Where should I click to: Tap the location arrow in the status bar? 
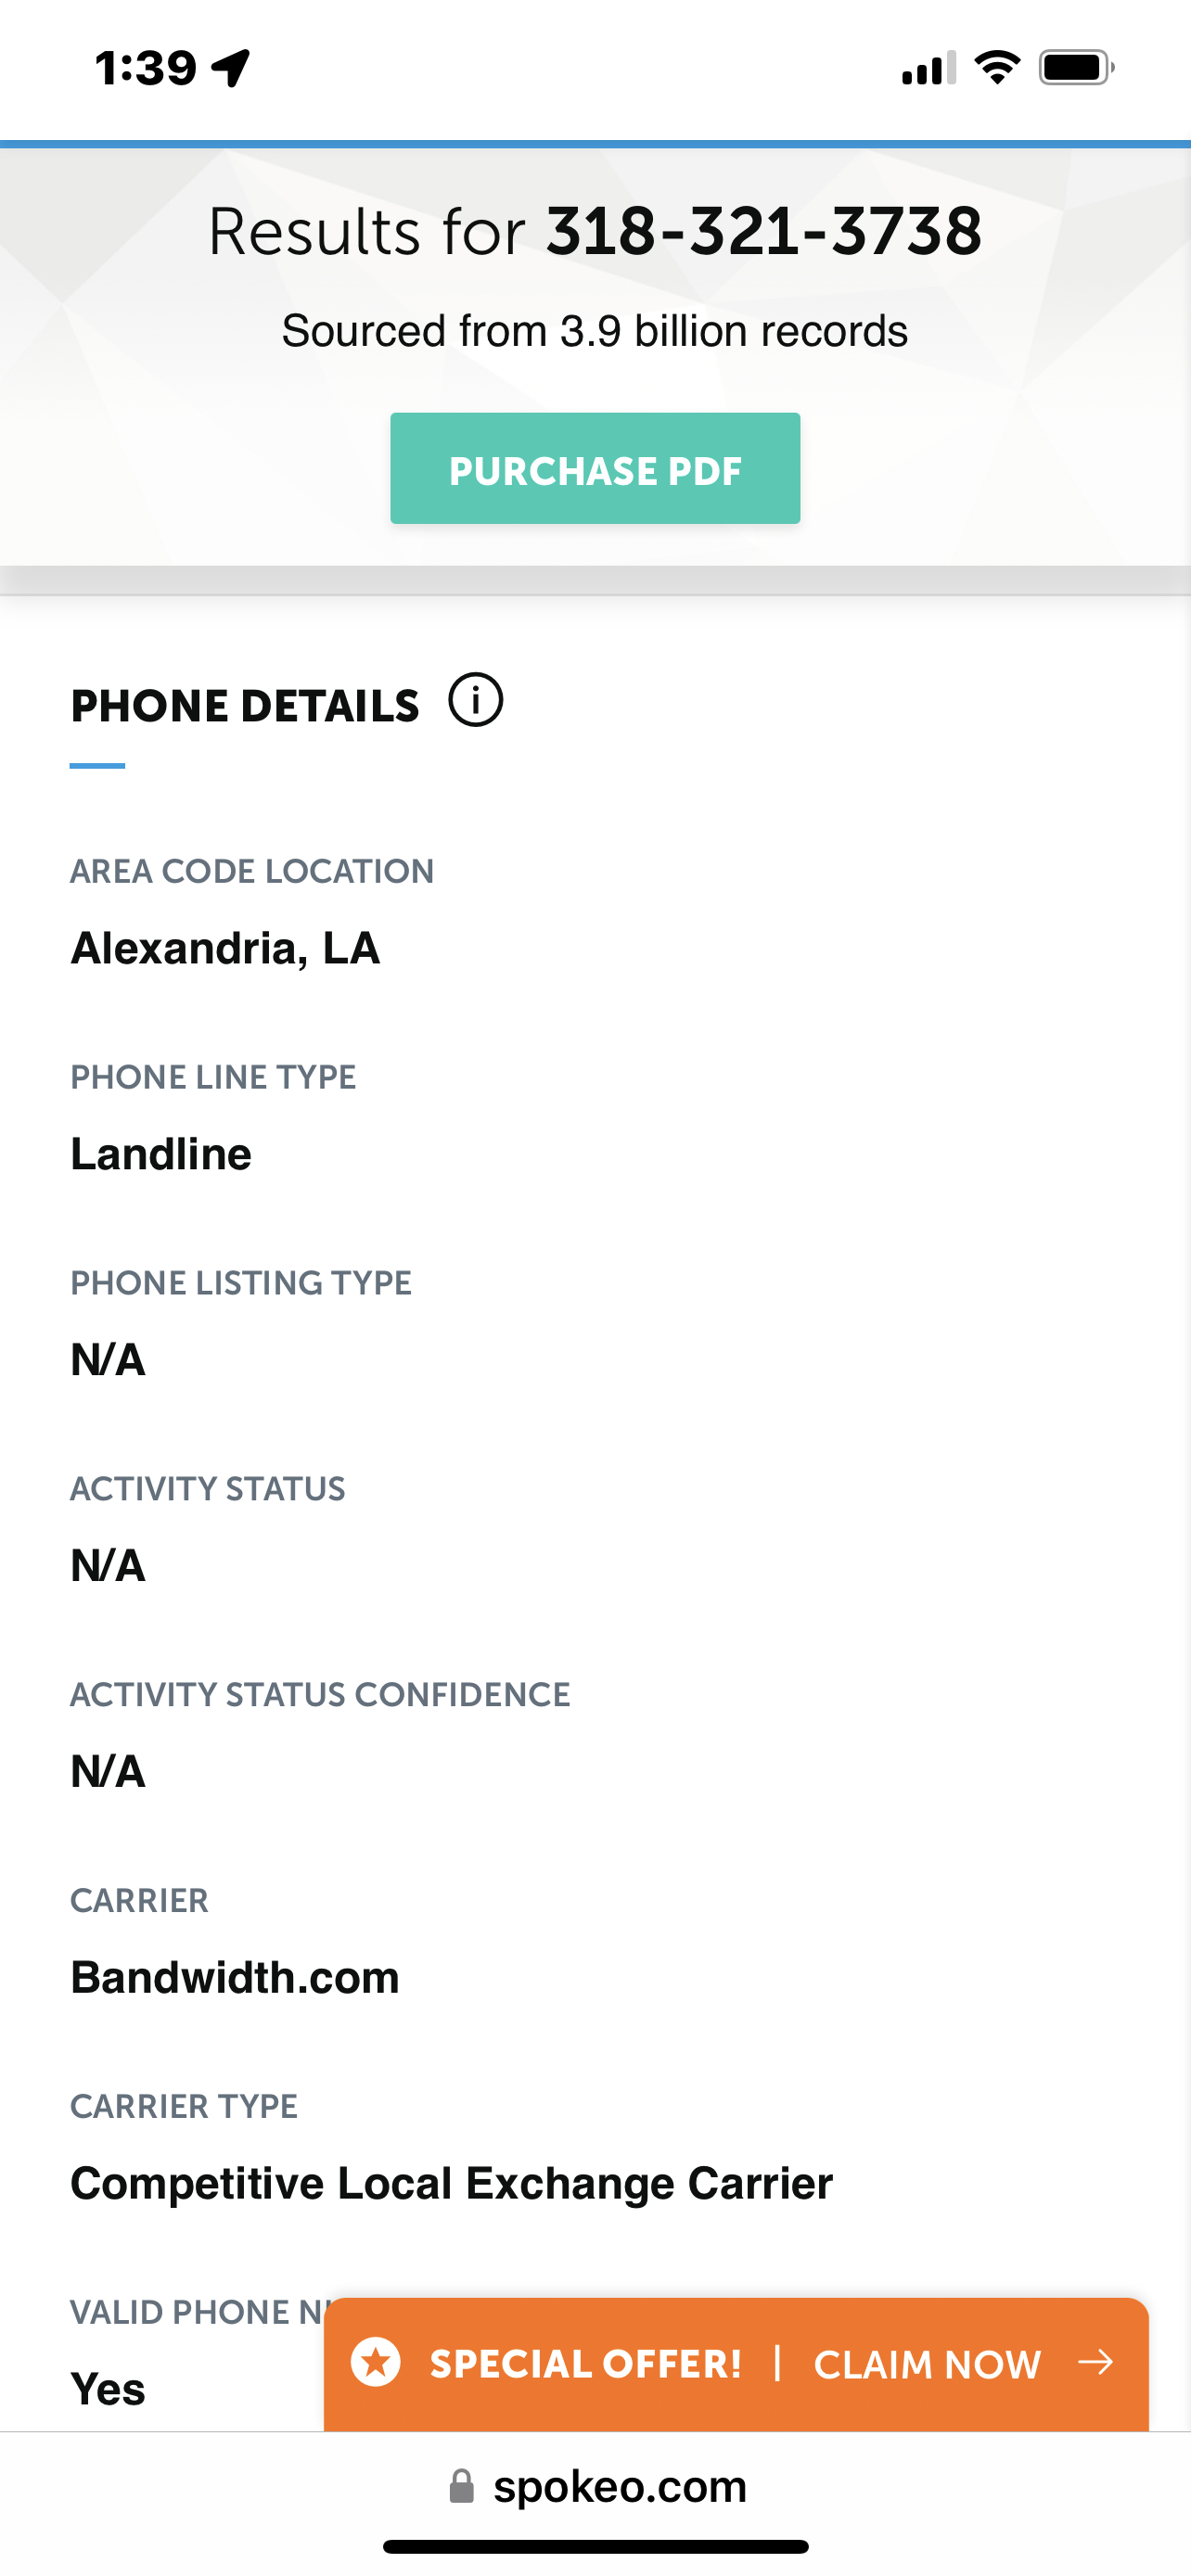pyautogui.click(x=231, y=68)
